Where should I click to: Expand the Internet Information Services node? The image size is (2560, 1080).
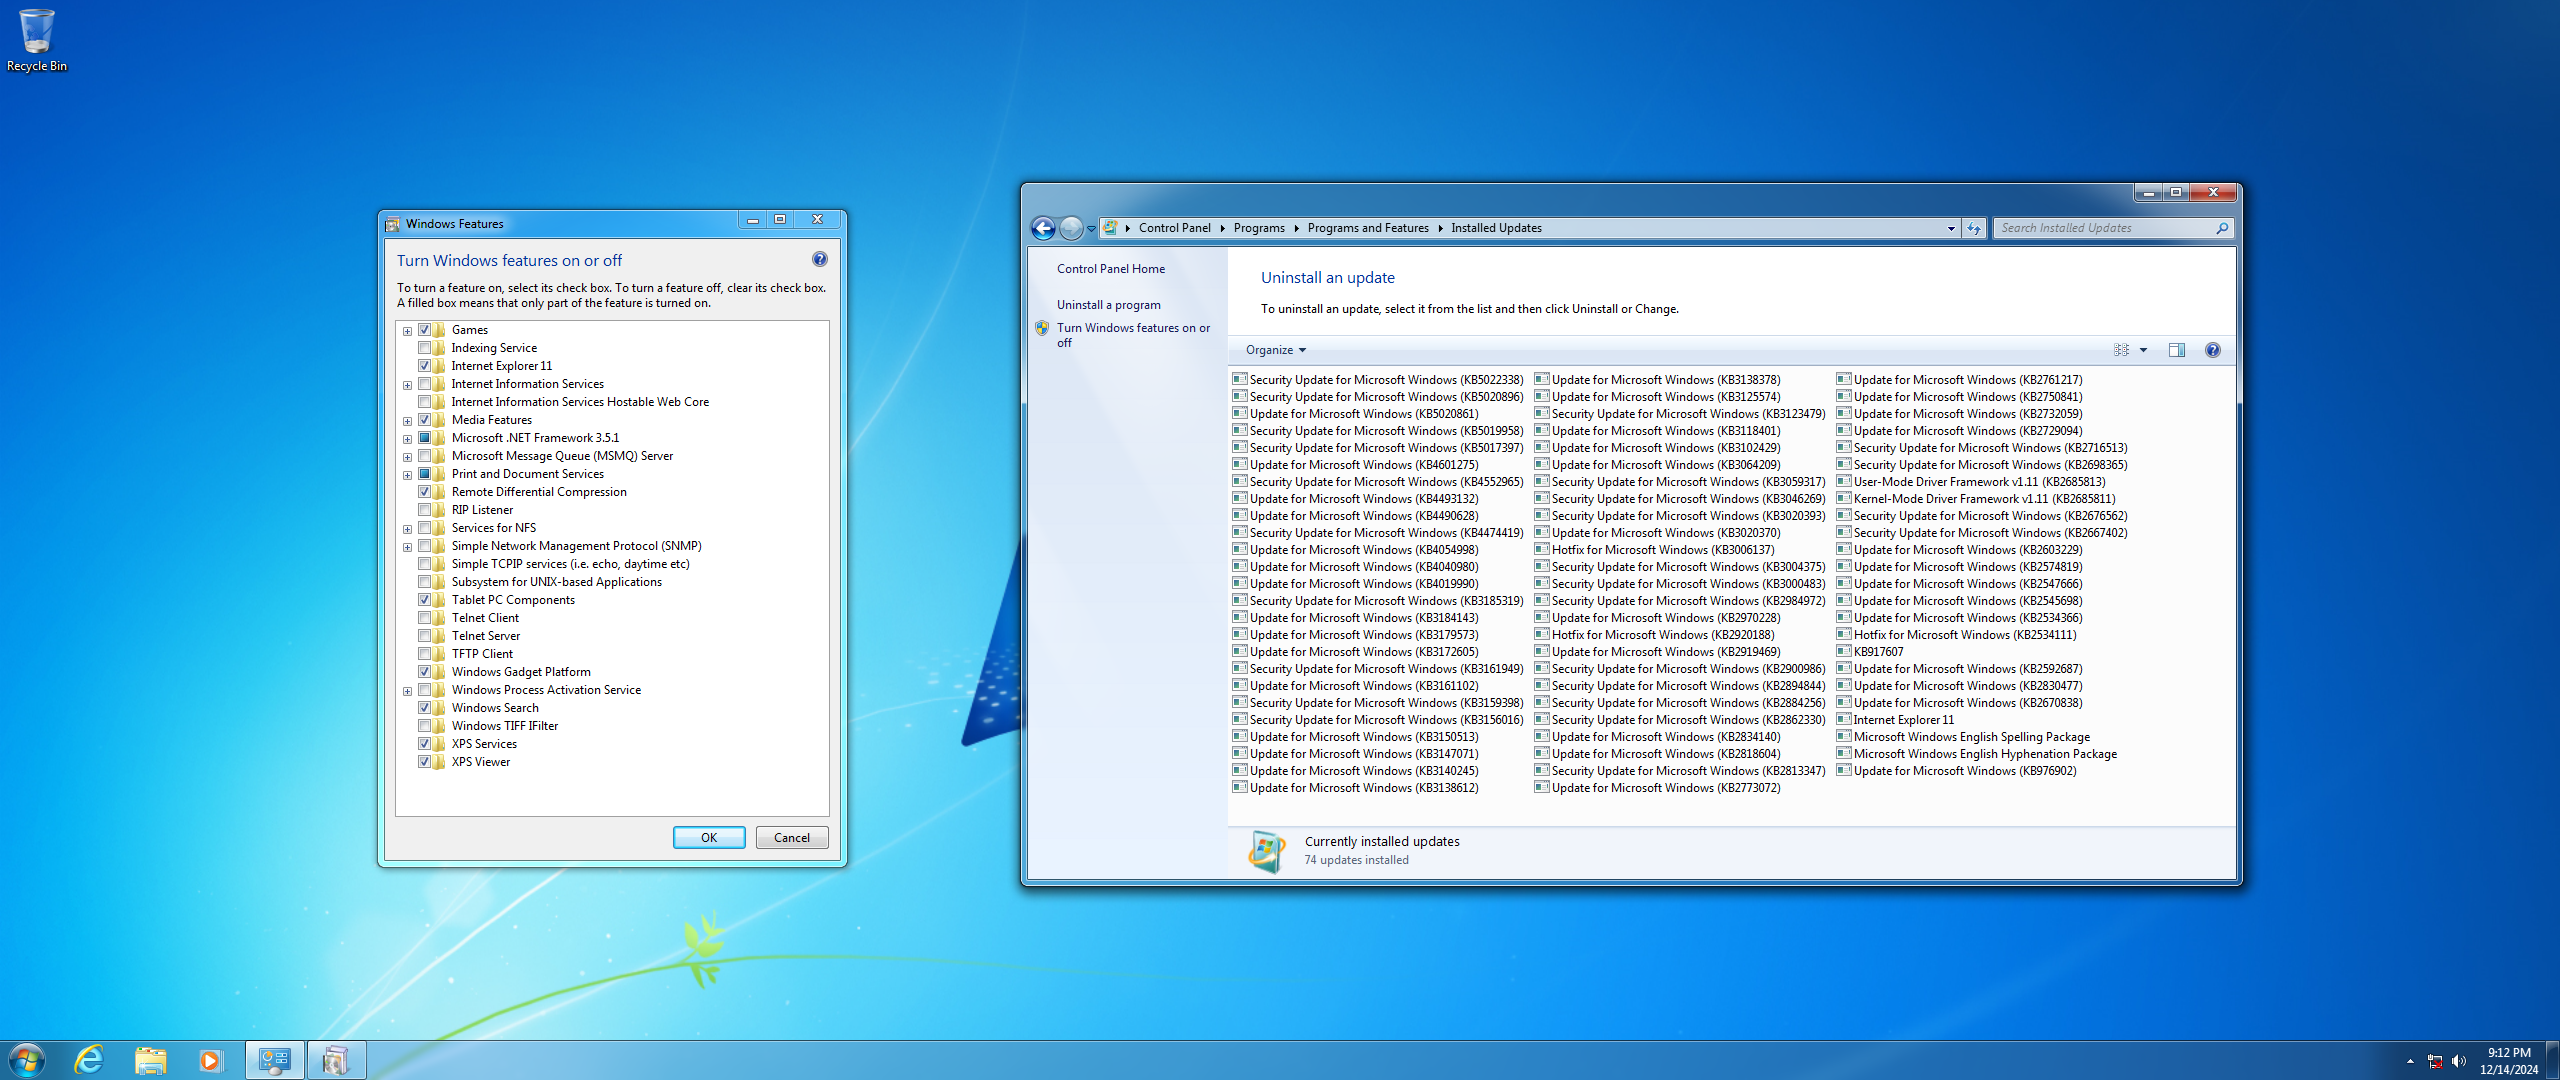pyautogui.click(x=407, y=385)
